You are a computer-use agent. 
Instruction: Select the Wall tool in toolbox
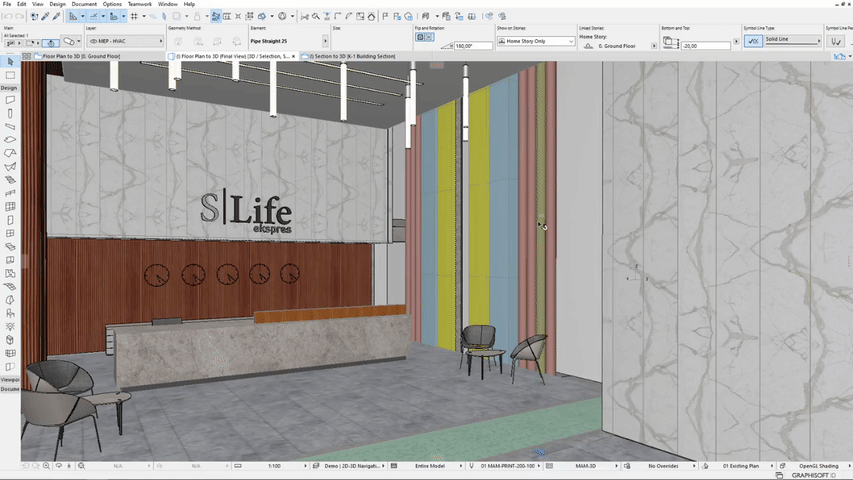click(10, 100)
